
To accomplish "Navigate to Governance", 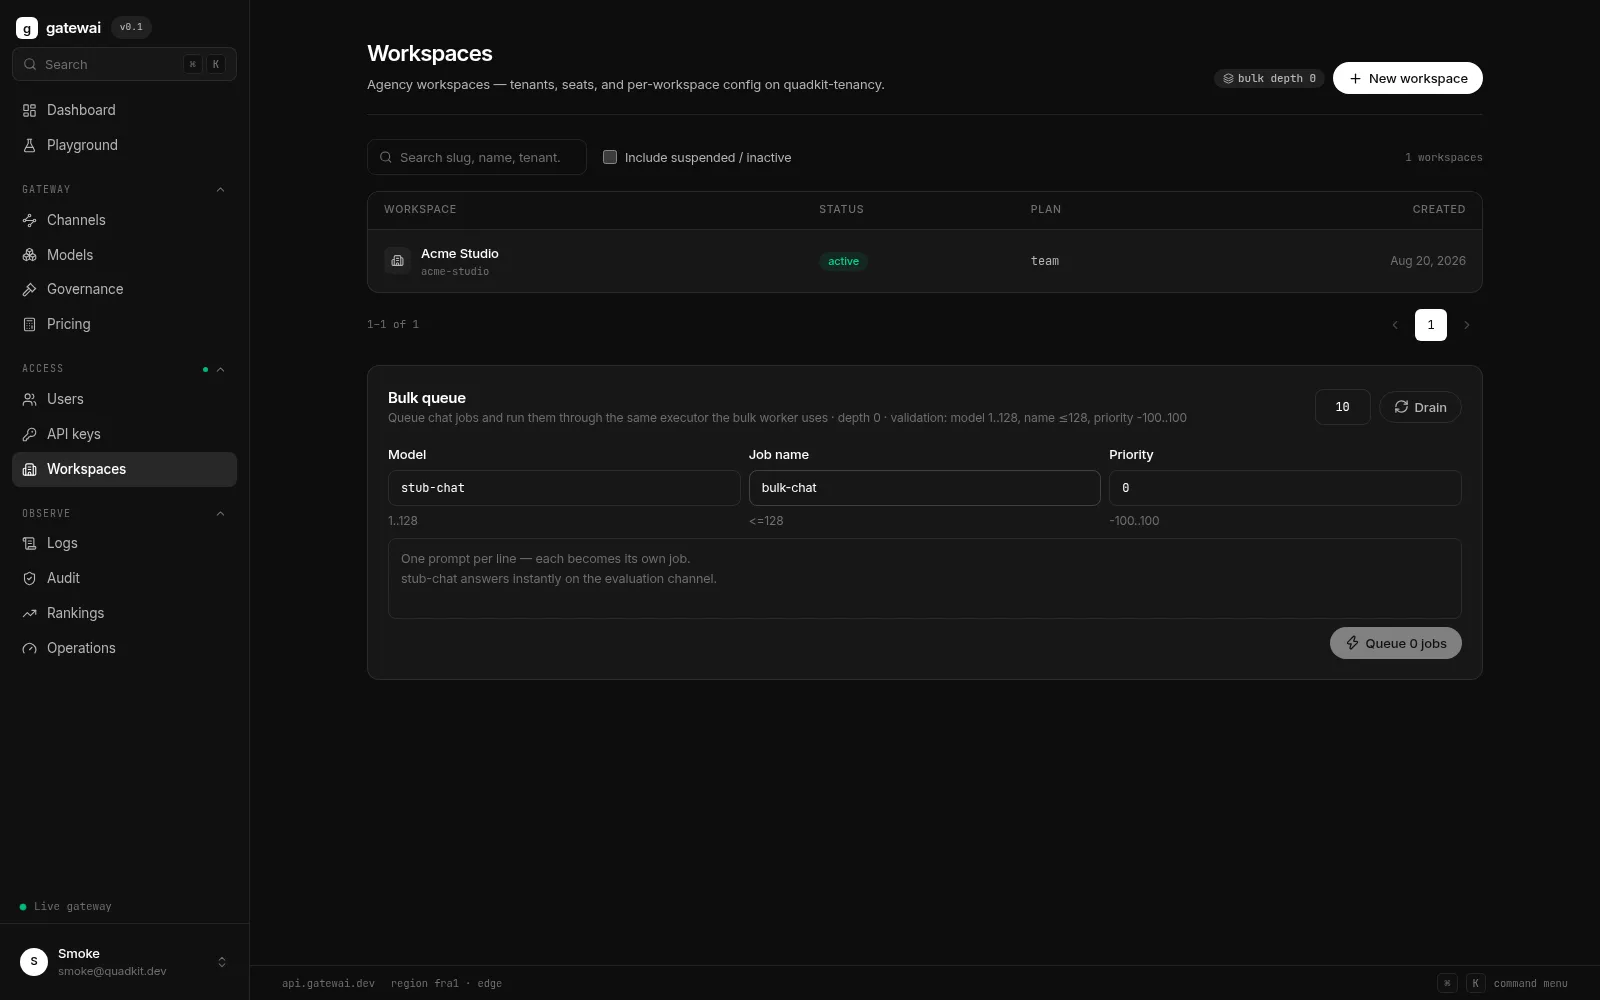I will [x=124, y=289].
